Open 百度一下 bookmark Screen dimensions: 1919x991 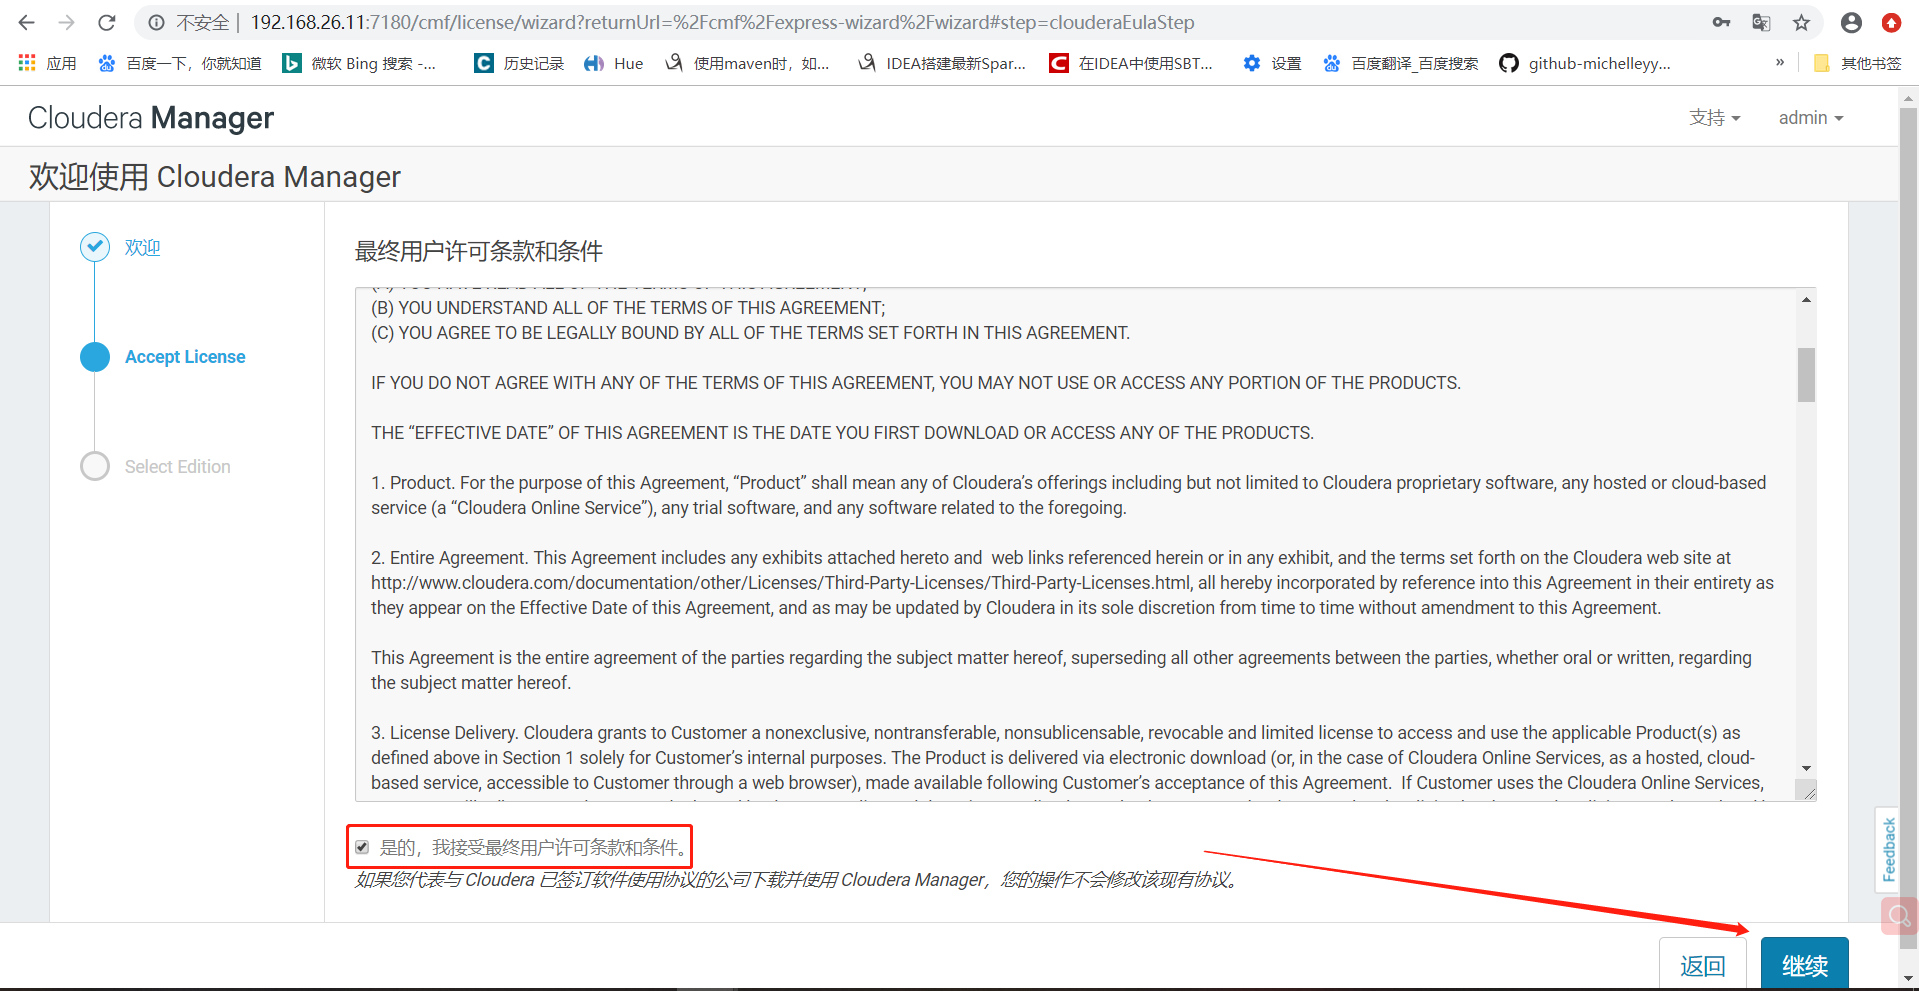[x=179, y=63]
